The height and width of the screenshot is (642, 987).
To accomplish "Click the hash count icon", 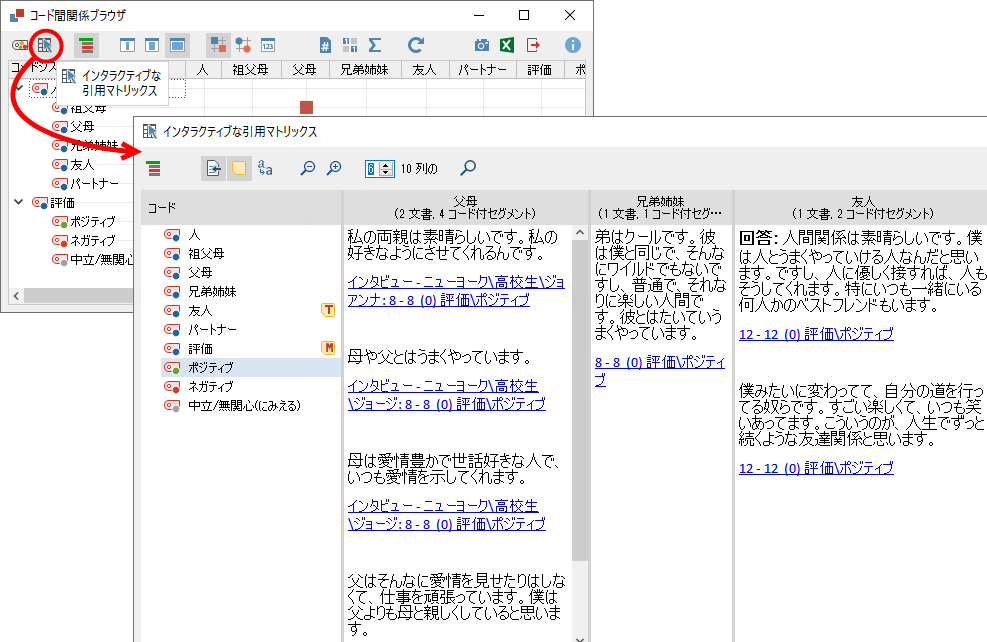I will point(325,45).
